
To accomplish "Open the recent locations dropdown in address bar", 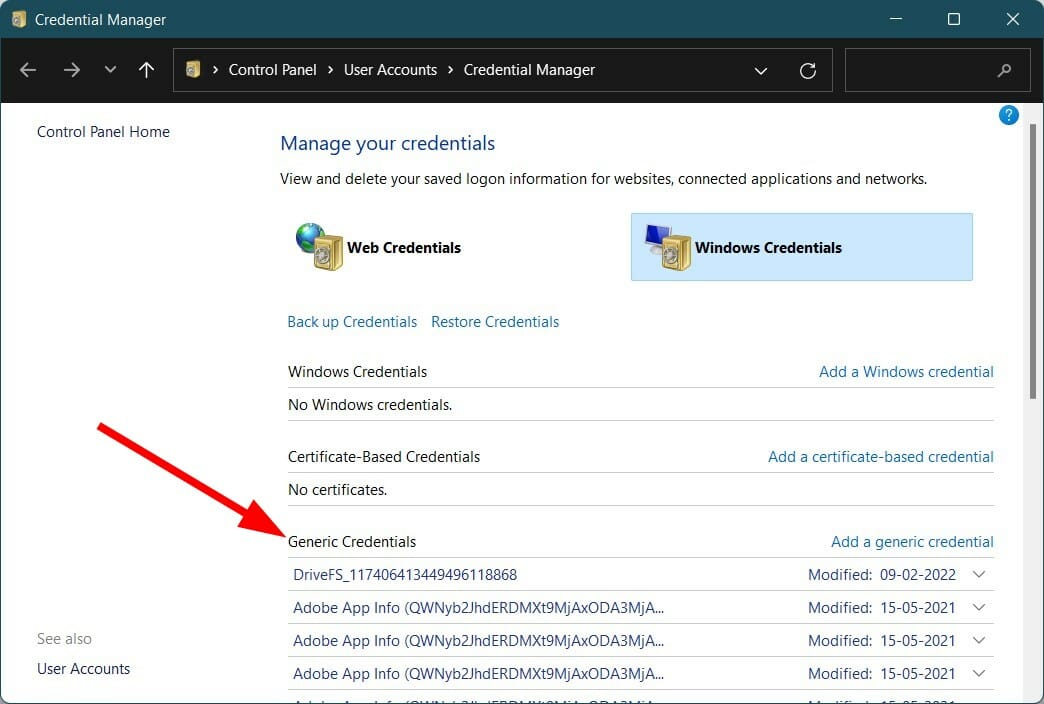I will tap(761, 70).
